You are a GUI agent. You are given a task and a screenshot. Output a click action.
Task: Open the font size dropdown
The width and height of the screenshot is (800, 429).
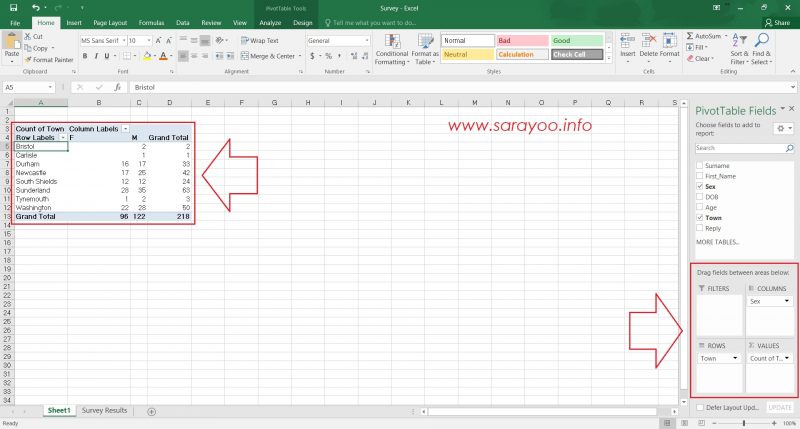coord(148,40)
